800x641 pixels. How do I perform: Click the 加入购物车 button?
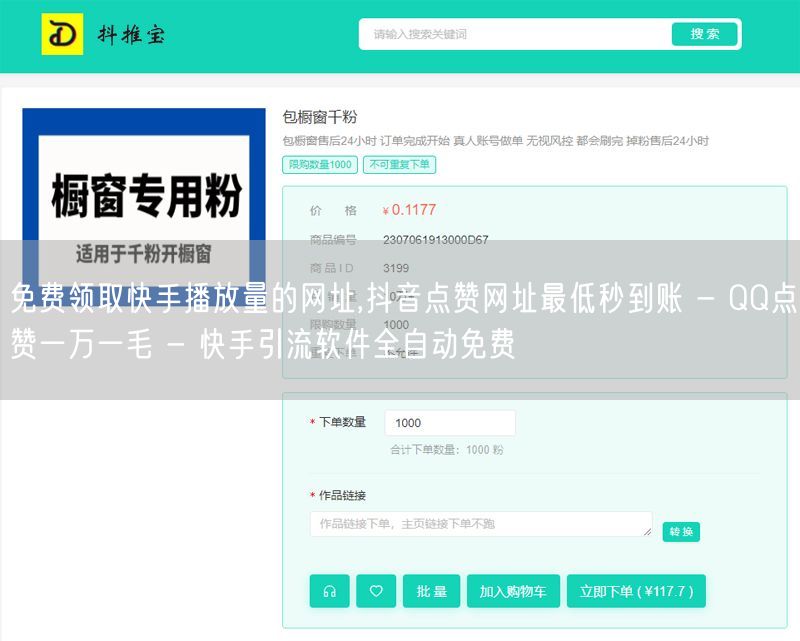[x=513, y=591]
